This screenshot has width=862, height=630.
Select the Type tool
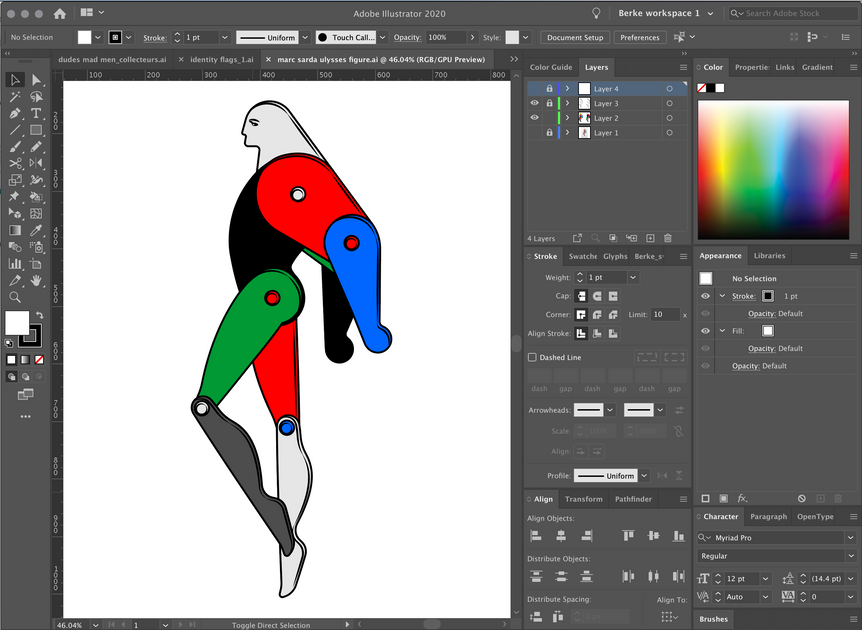[x=36, y=114]
